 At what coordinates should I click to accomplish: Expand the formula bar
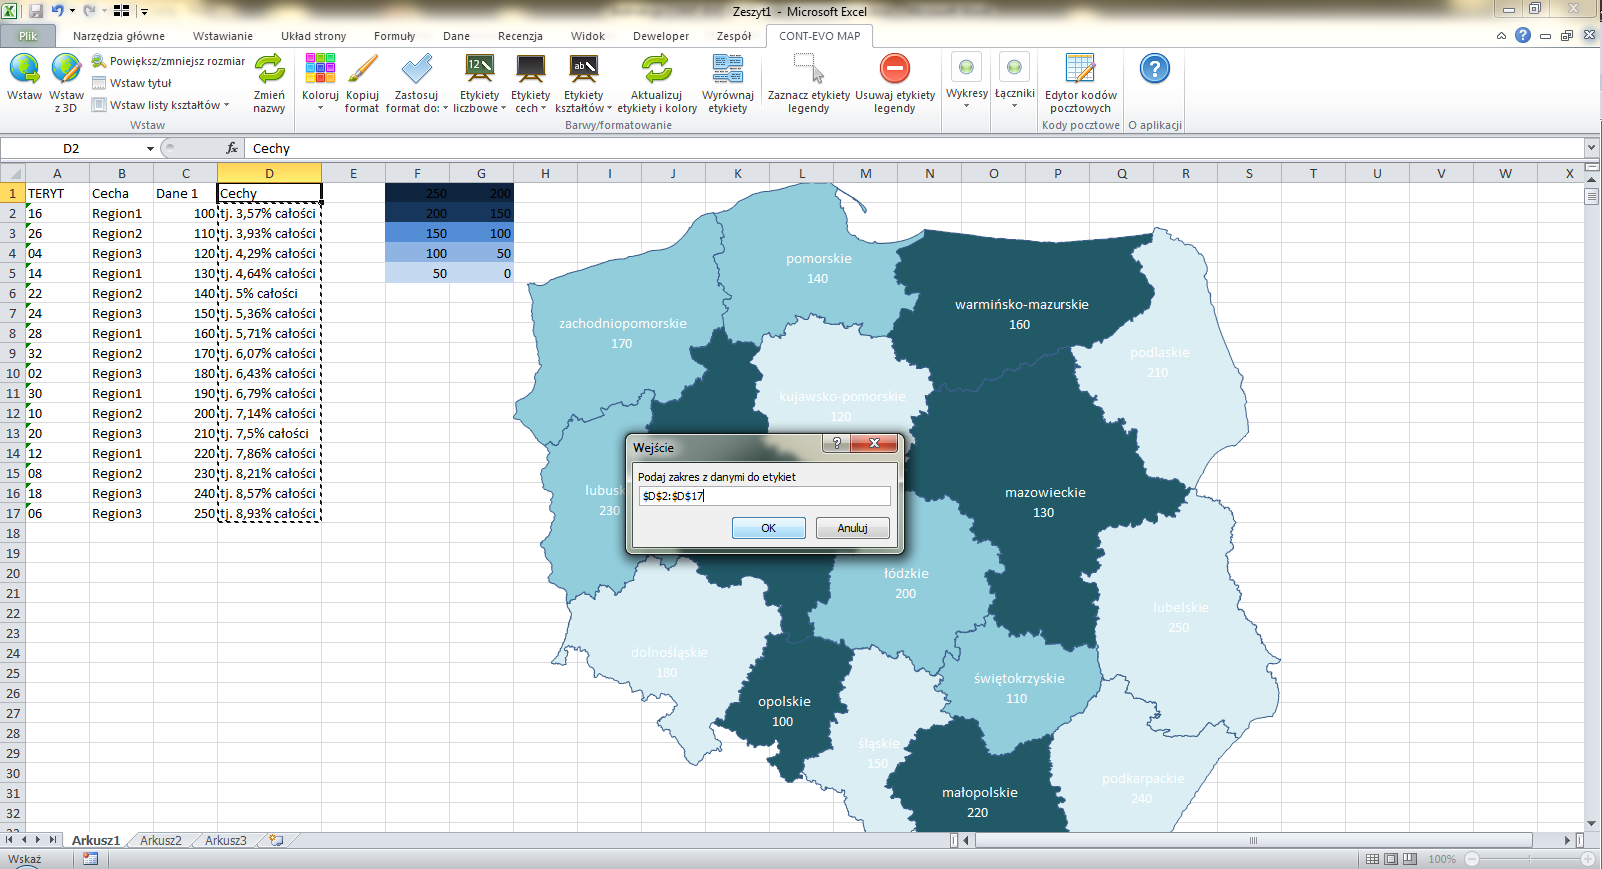coord(1591,148)
